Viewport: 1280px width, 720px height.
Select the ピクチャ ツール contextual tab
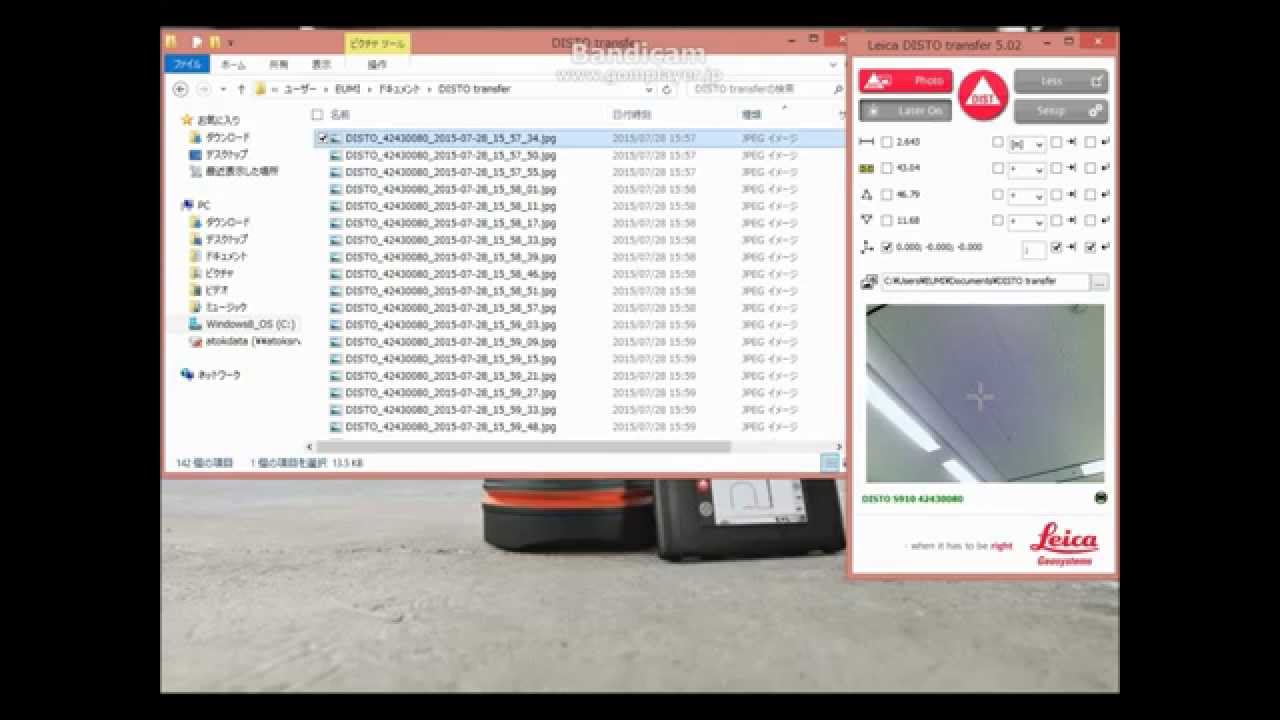coord(377,44)
